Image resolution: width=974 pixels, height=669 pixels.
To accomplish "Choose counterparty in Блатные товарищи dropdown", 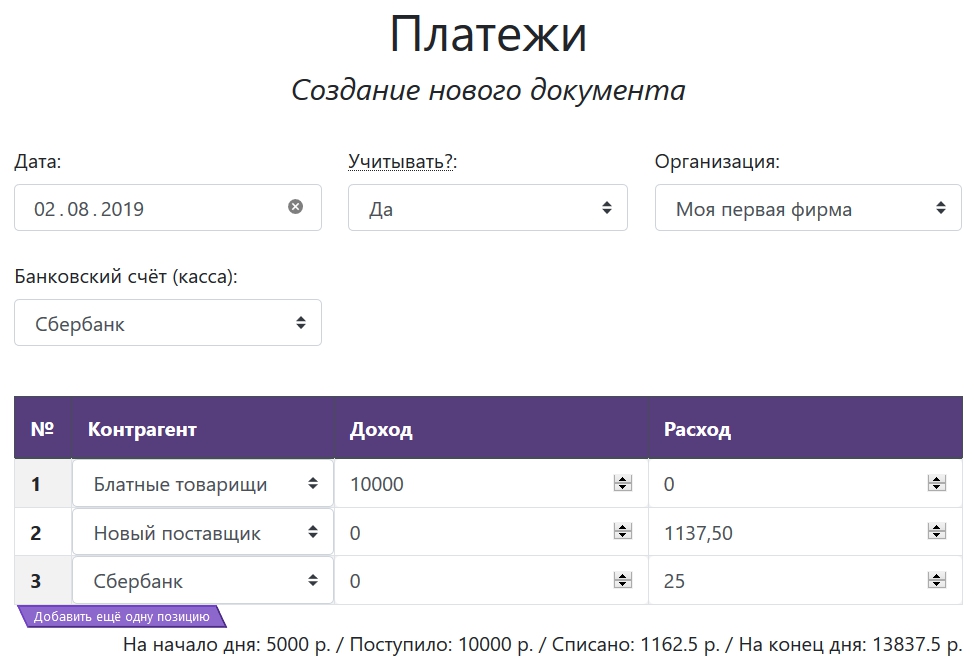I will click(x=202, y=484).
